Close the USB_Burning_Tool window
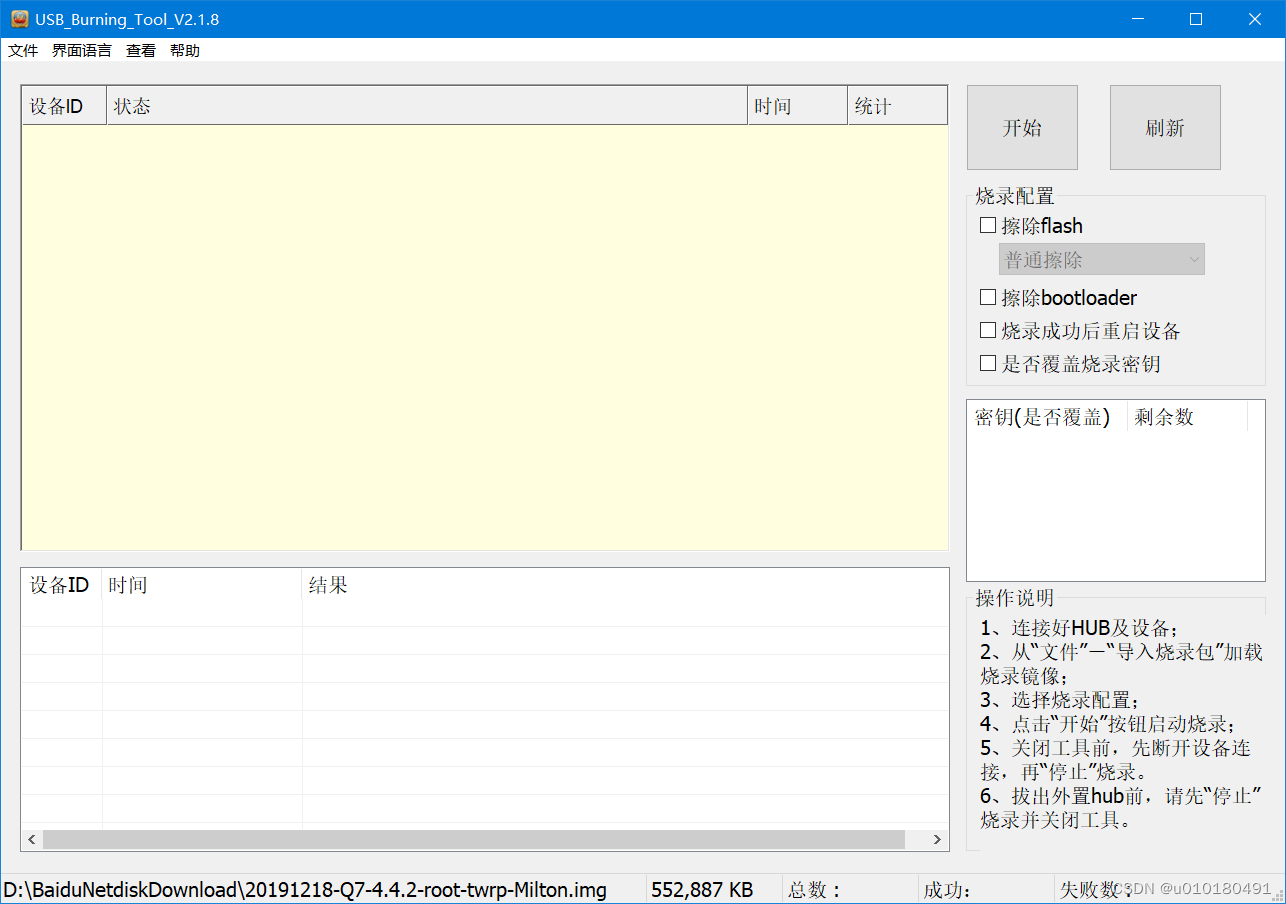The image size is (1286, 904). click(1255, 19)
